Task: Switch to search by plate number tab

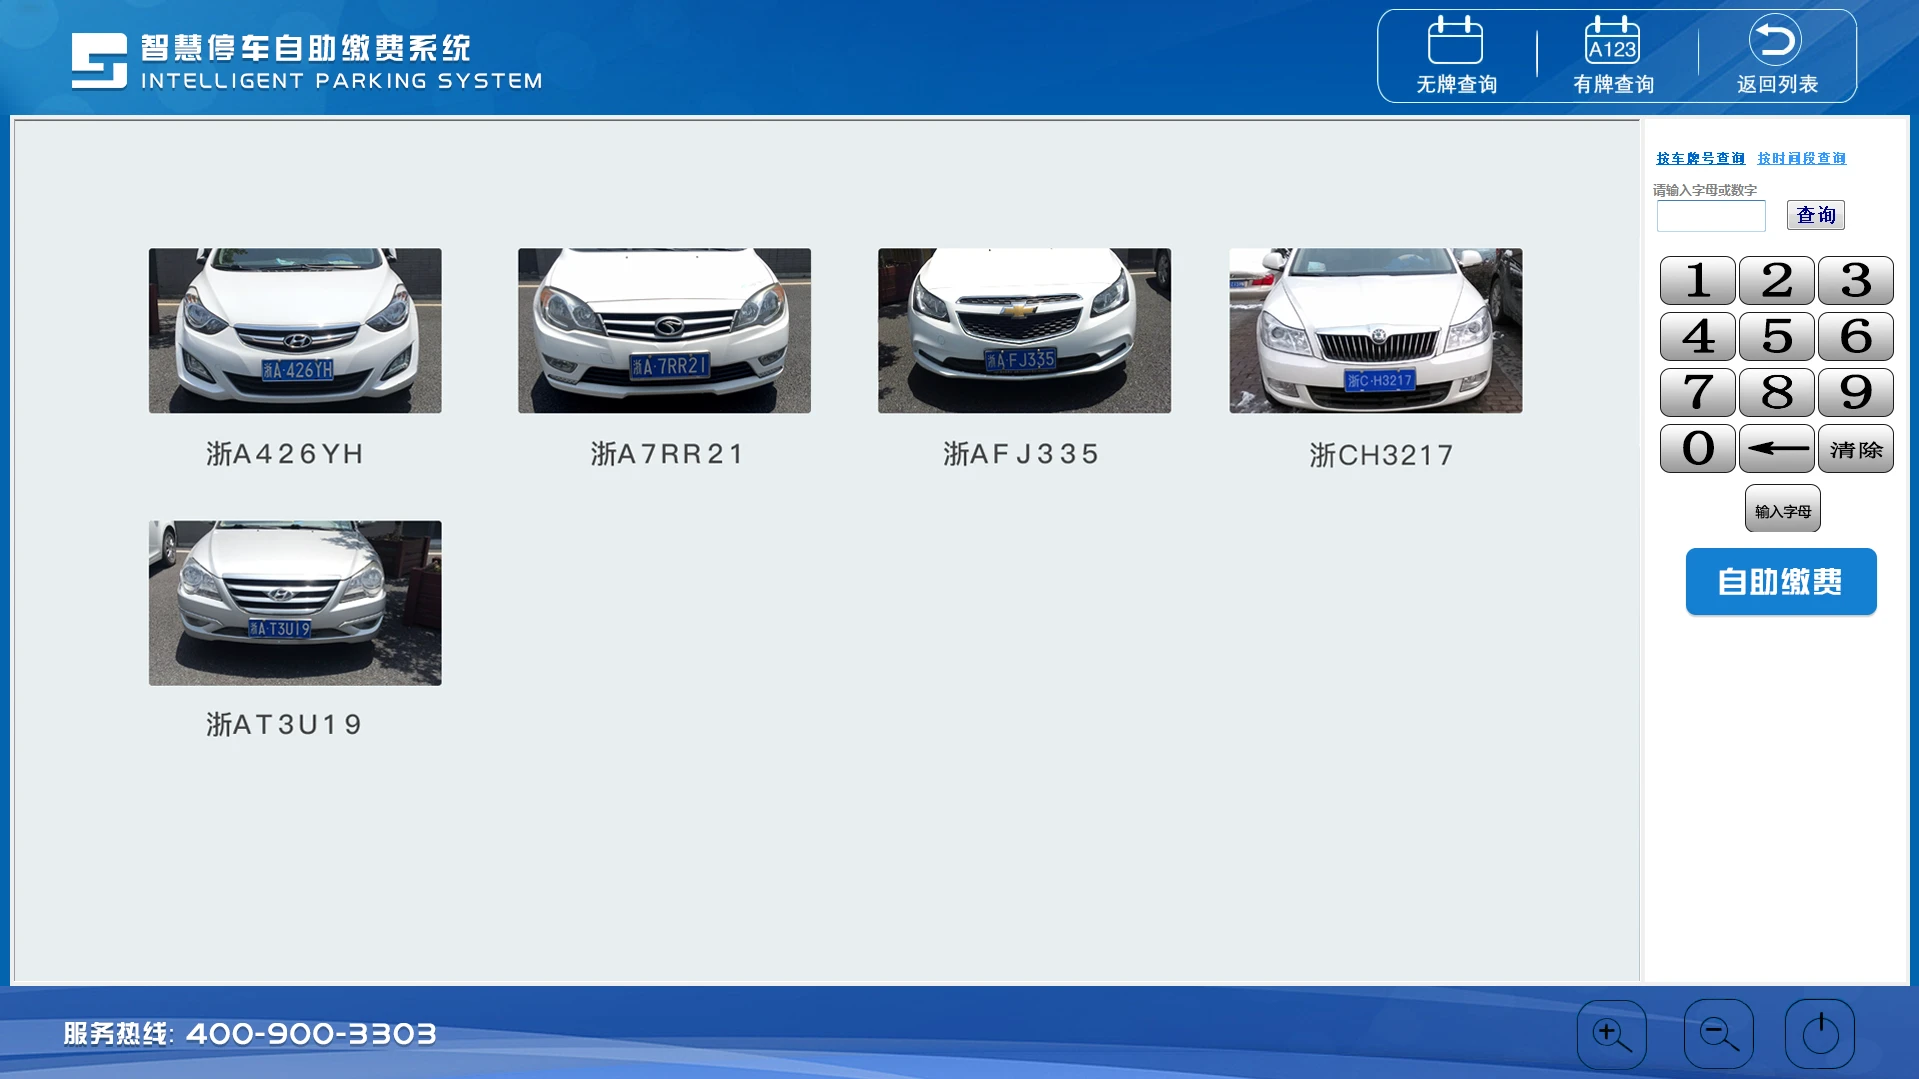Action: click(x=1699, y=158)
